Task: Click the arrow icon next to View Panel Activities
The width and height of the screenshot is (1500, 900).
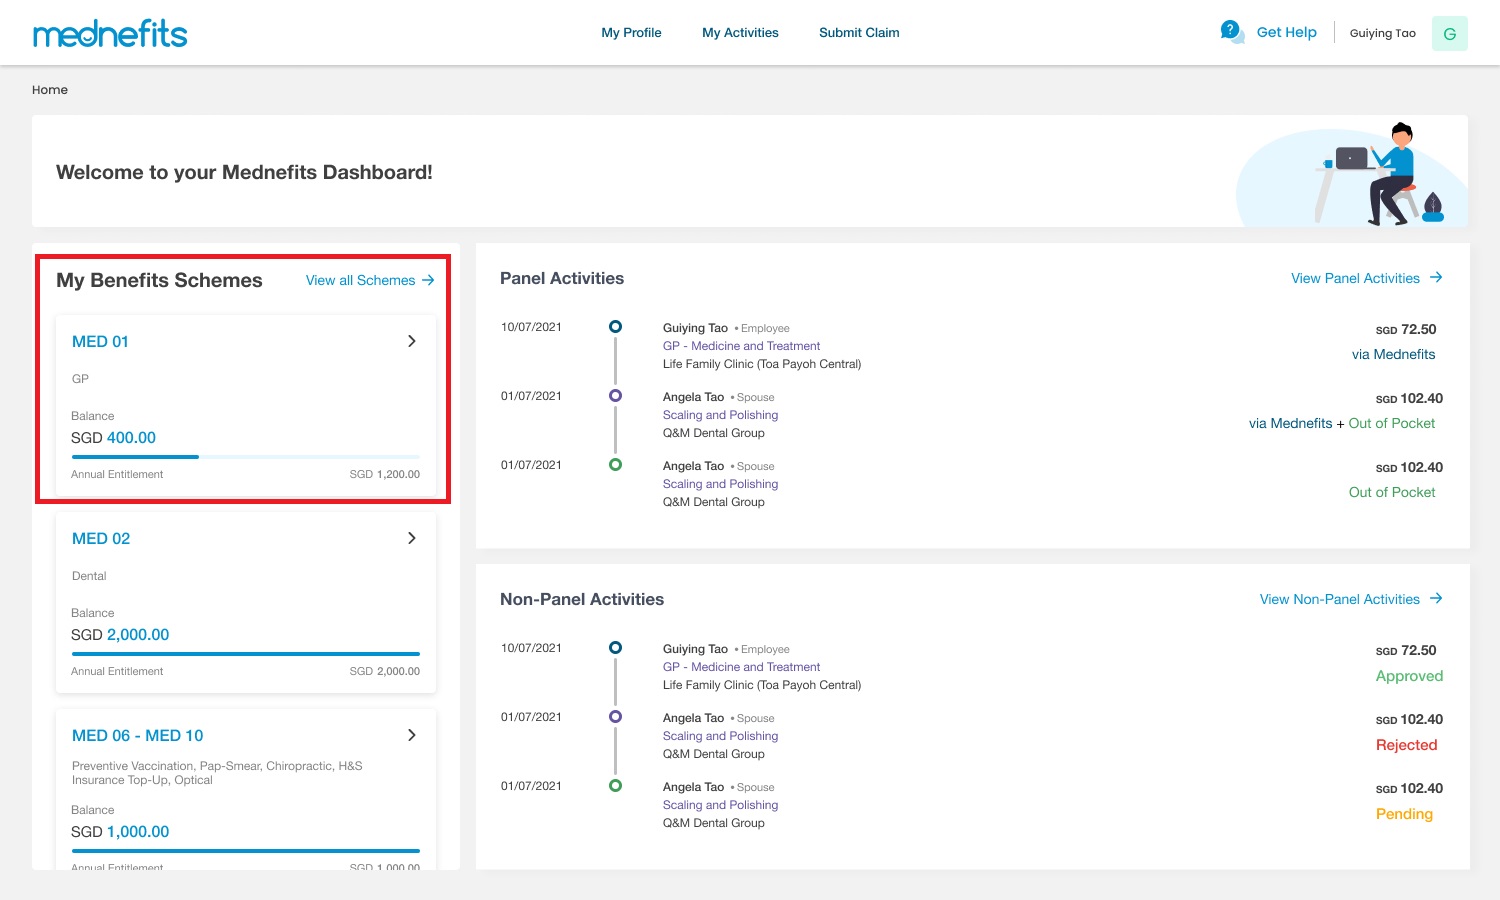Action: pyautogui.click(x=1437, y=277)
